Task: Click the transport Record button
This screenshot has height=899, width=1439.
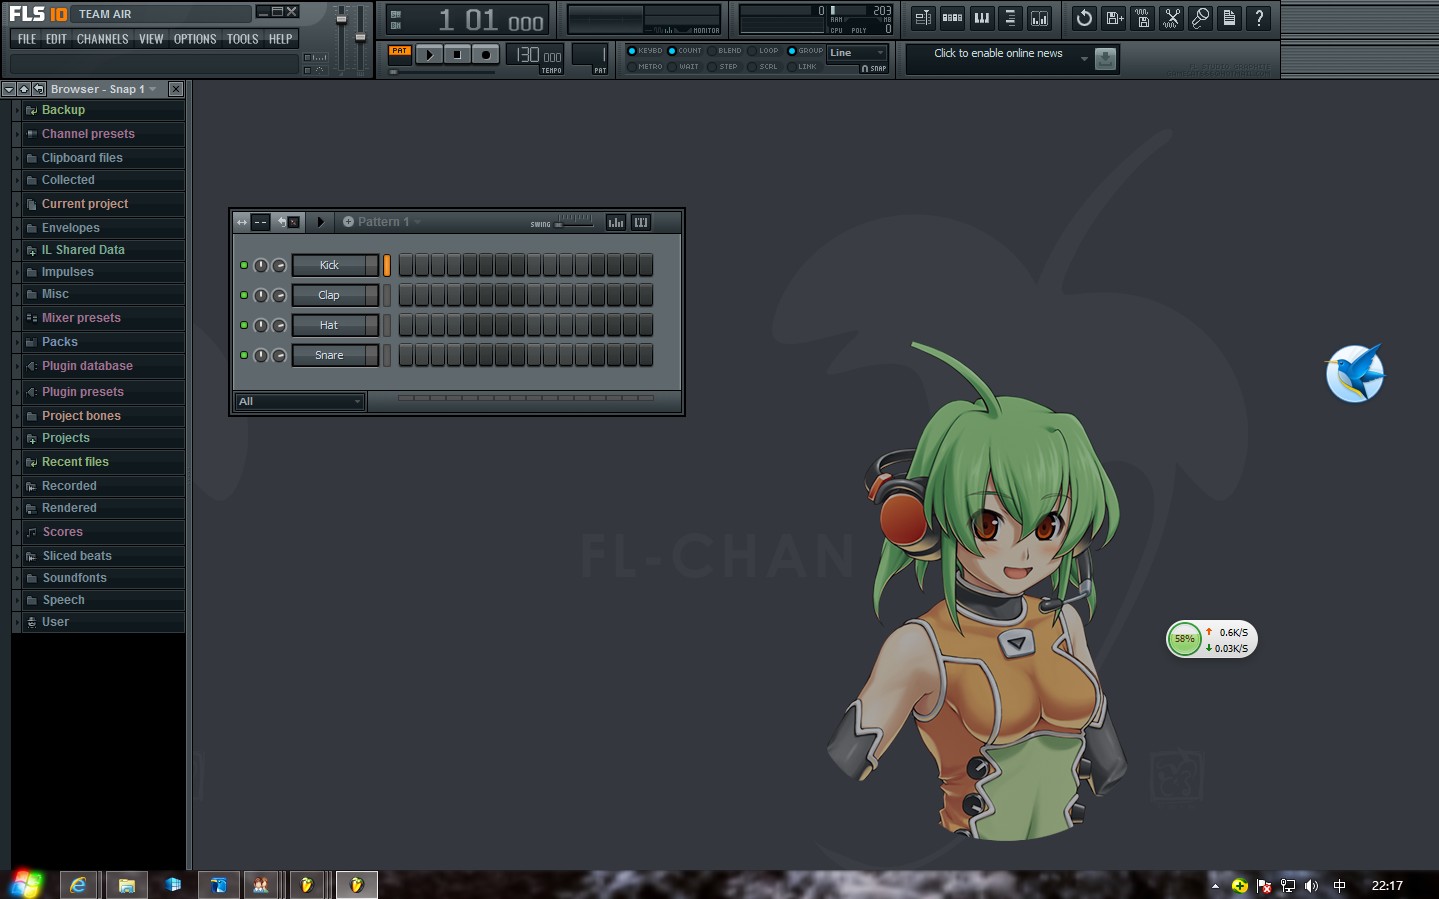Action: 485,55
